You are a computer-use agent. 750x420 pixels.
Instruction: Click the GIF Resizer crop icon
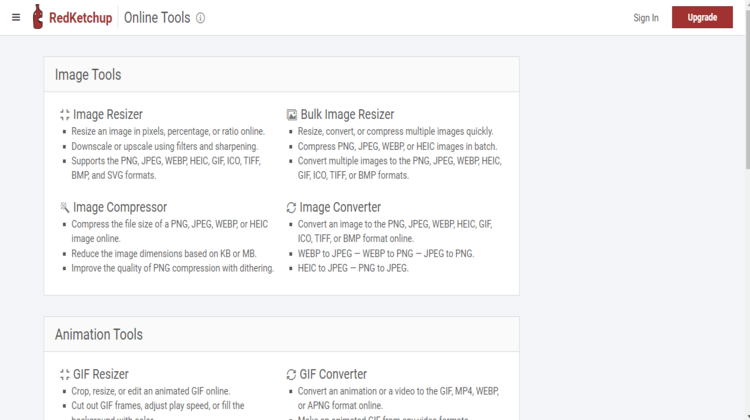(x=65, y=375)
